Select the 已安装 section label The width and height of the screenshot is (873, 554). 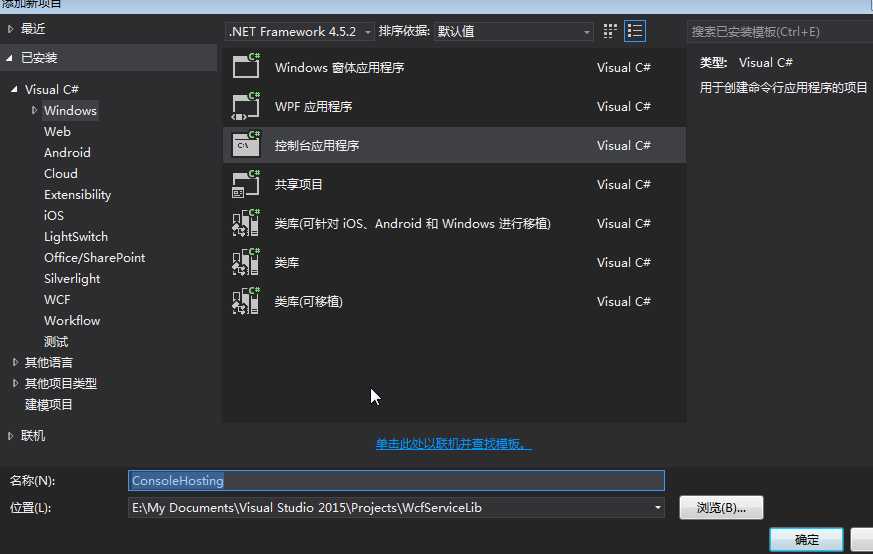[39, 57]
